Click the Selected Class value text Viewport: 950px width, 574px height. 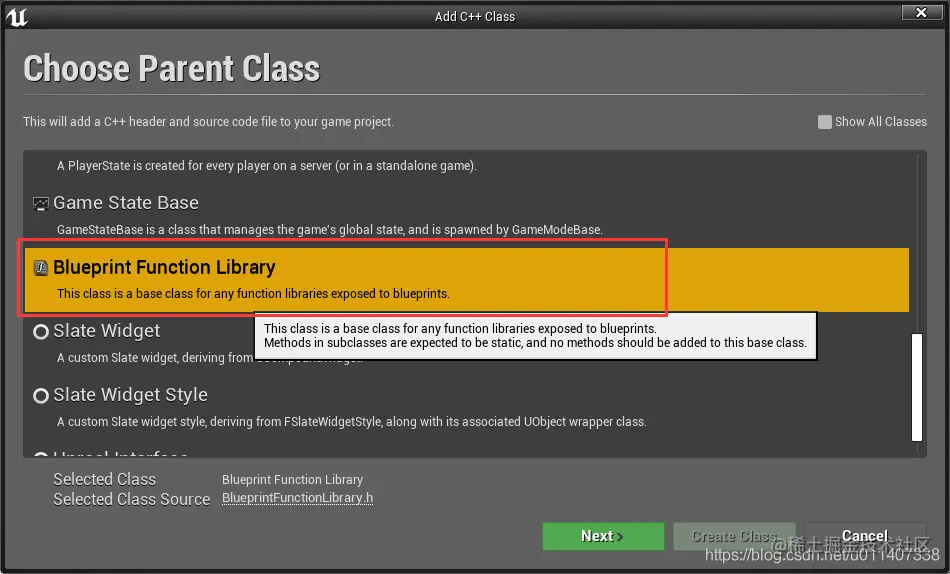292,479
